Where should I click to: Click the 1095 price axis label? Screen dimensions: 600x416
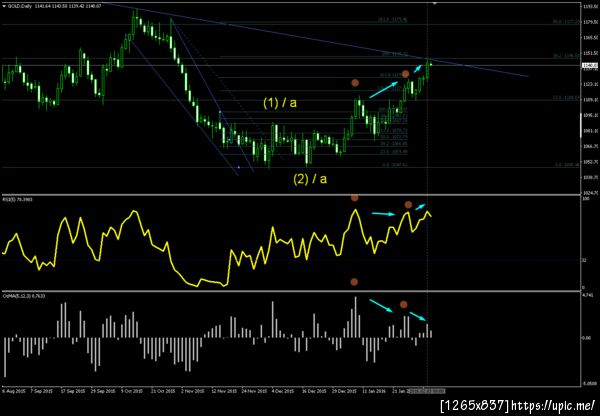(x=589, y=115)
